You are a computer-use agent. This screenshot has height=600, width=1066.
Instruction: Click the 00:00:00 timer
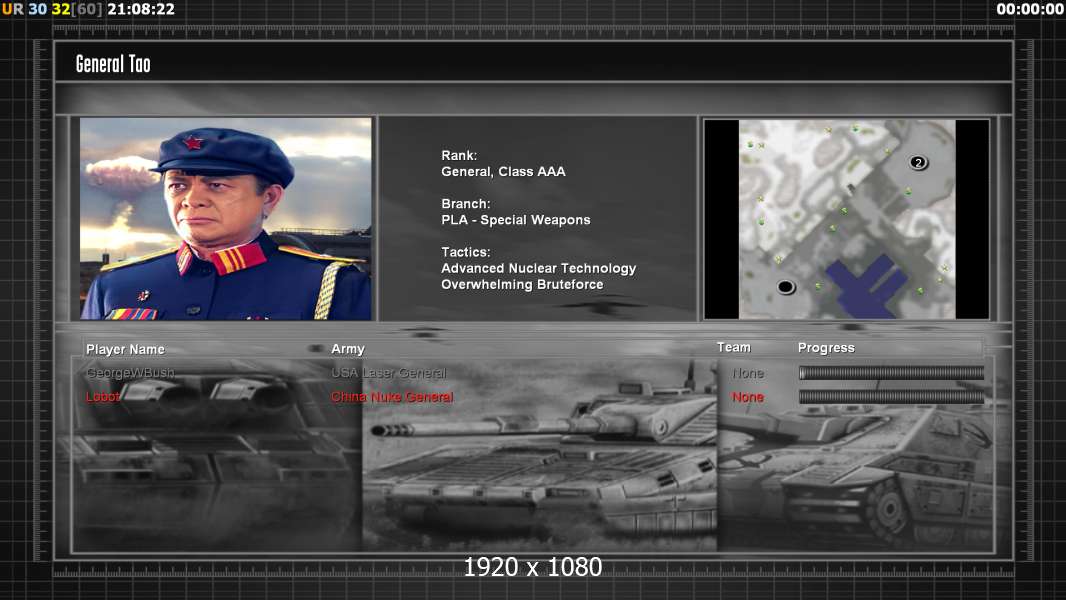coord(1029,10)
